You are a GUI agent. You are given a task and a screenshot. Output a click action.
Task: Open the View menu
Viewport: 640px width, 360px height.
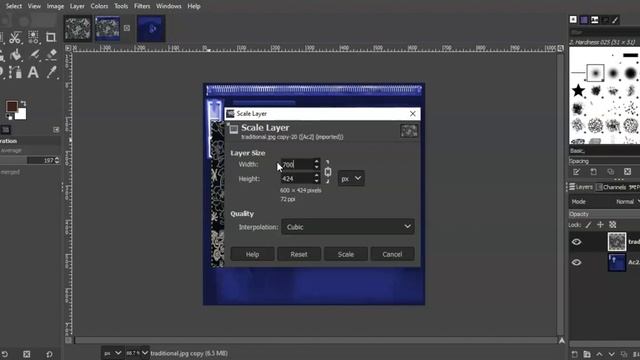tap(34, 6)
